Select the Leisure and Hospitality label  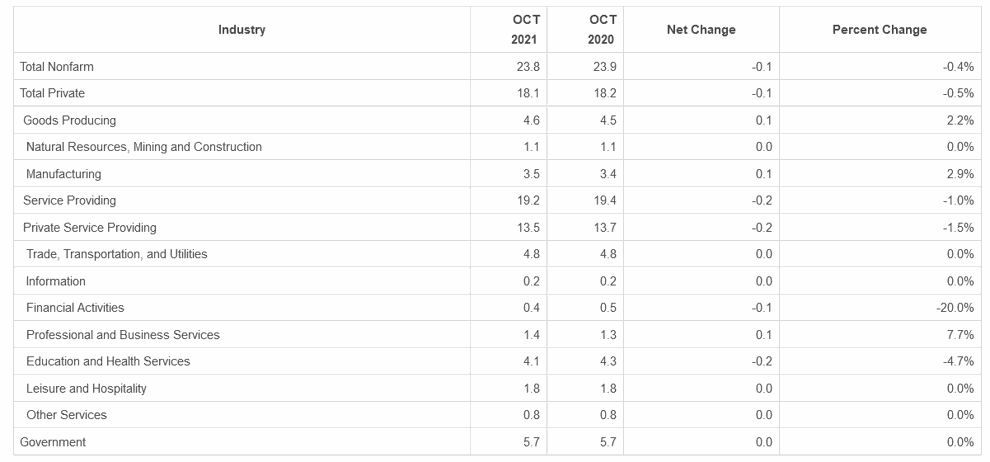(86, 388)
